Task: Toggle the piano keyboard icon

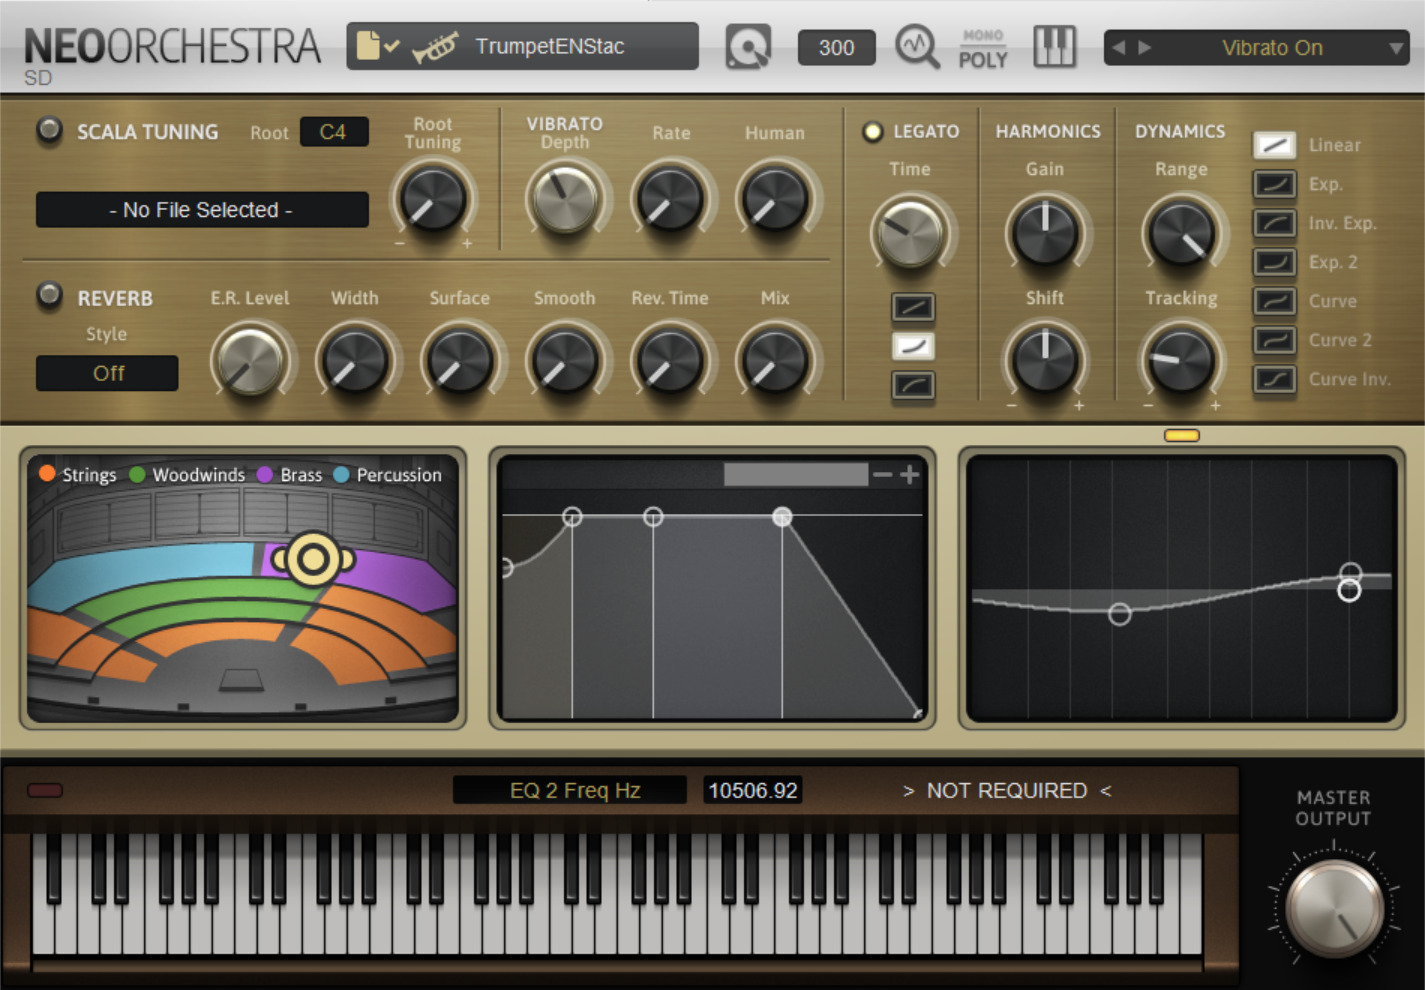Action: coord(1054,46)
